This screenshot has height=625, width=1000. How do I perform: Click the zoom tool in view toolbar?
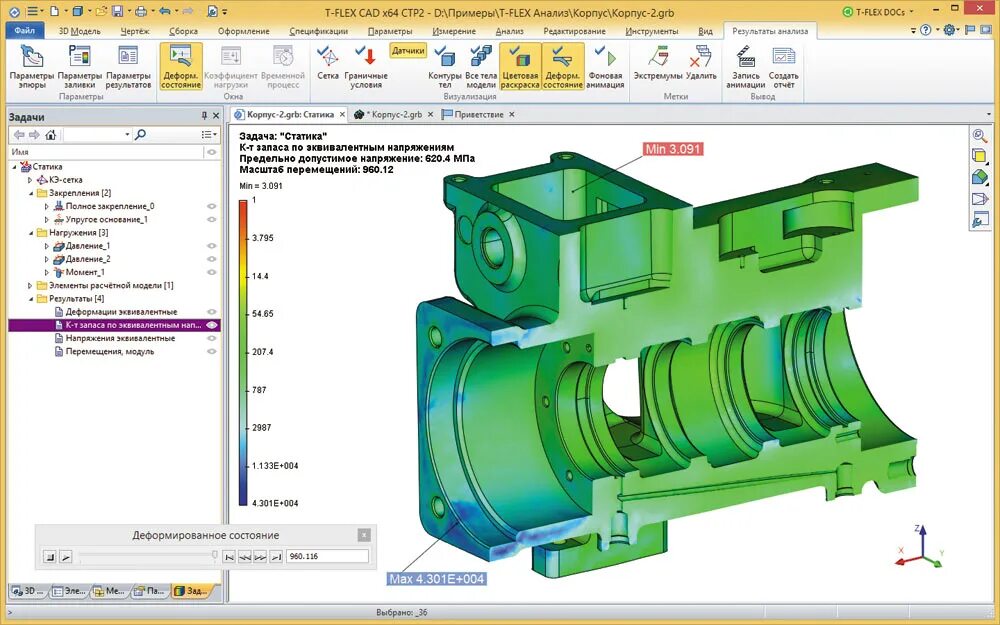(979, 135)
